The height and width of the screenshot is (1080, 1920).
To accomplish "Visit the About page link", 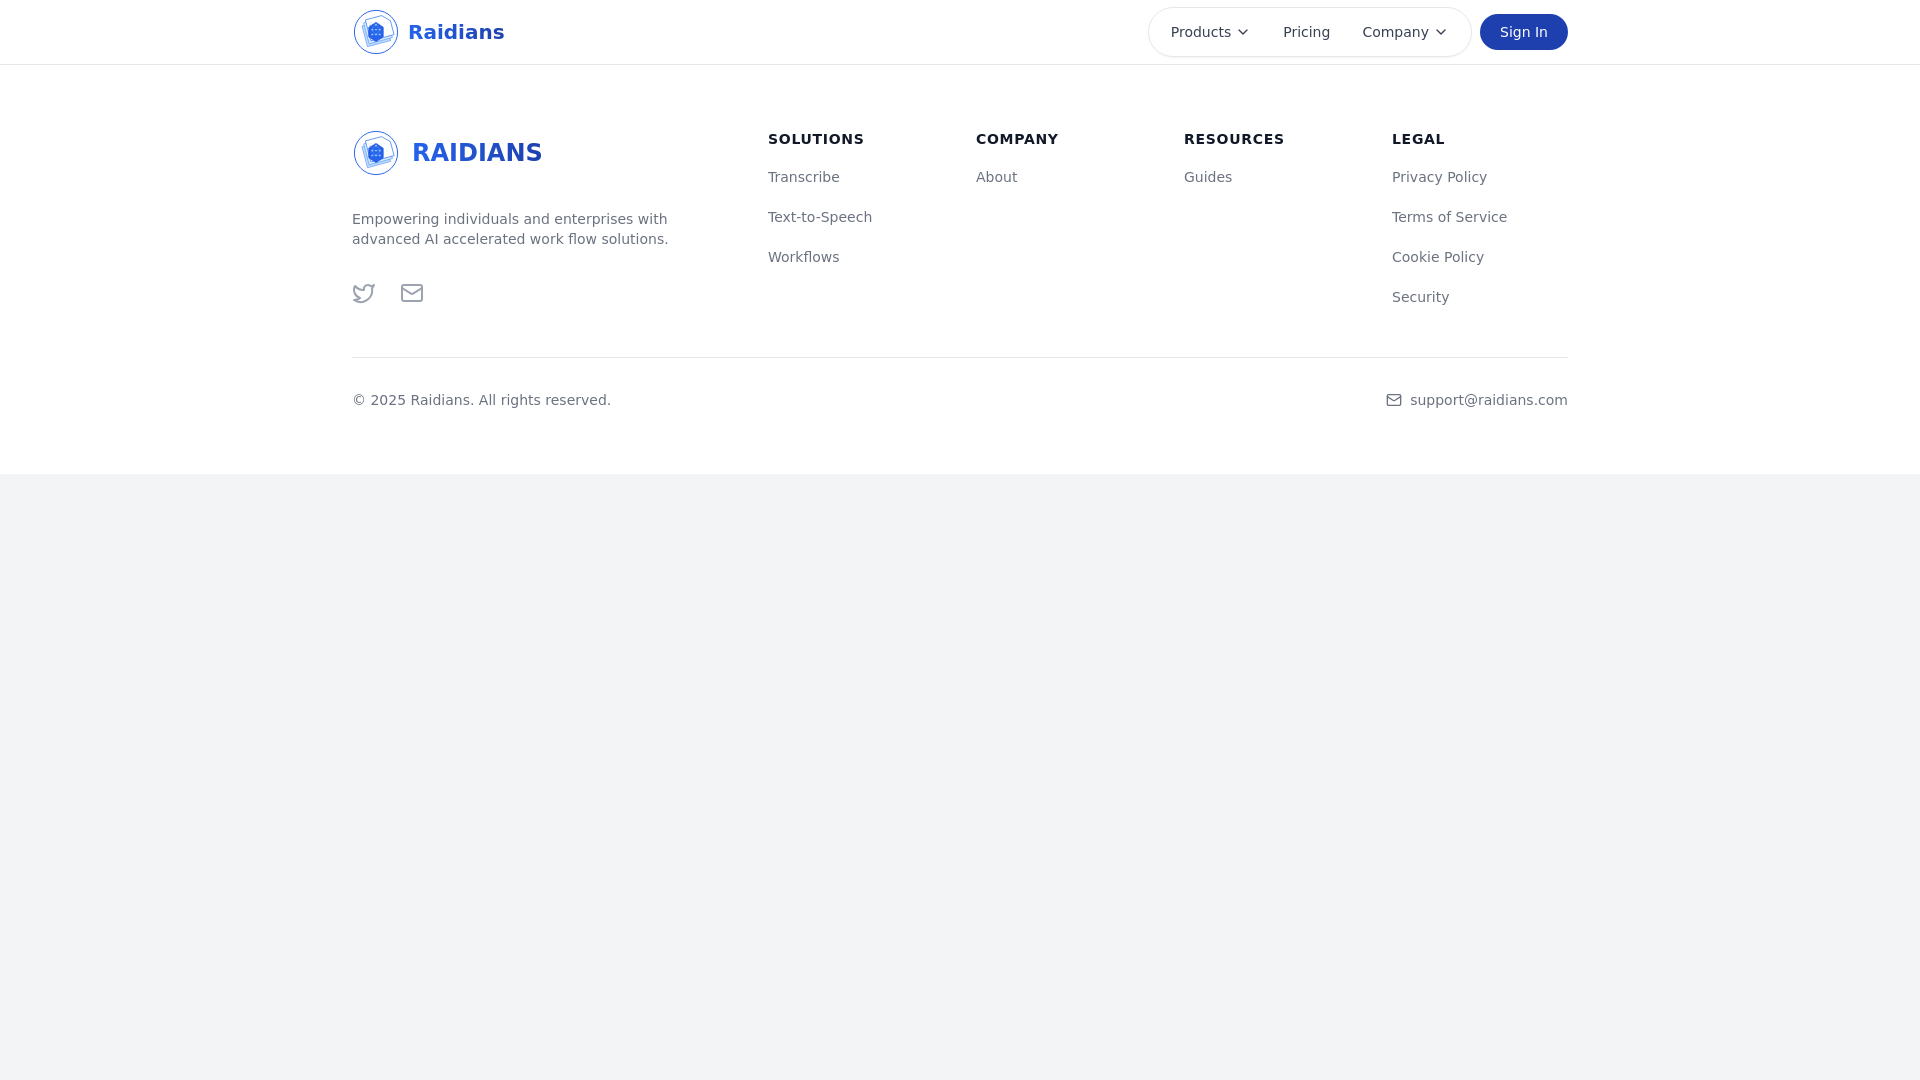I will coord(996,177).
